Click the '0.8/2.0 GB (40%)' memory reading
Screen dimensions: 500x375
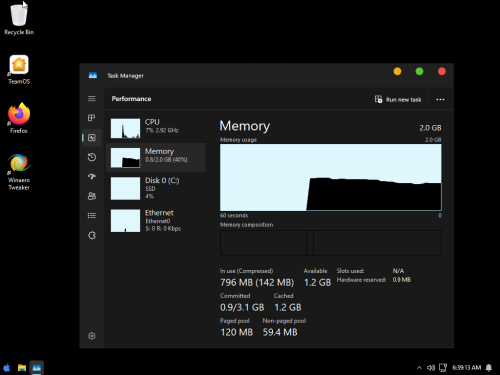(166, 160)
